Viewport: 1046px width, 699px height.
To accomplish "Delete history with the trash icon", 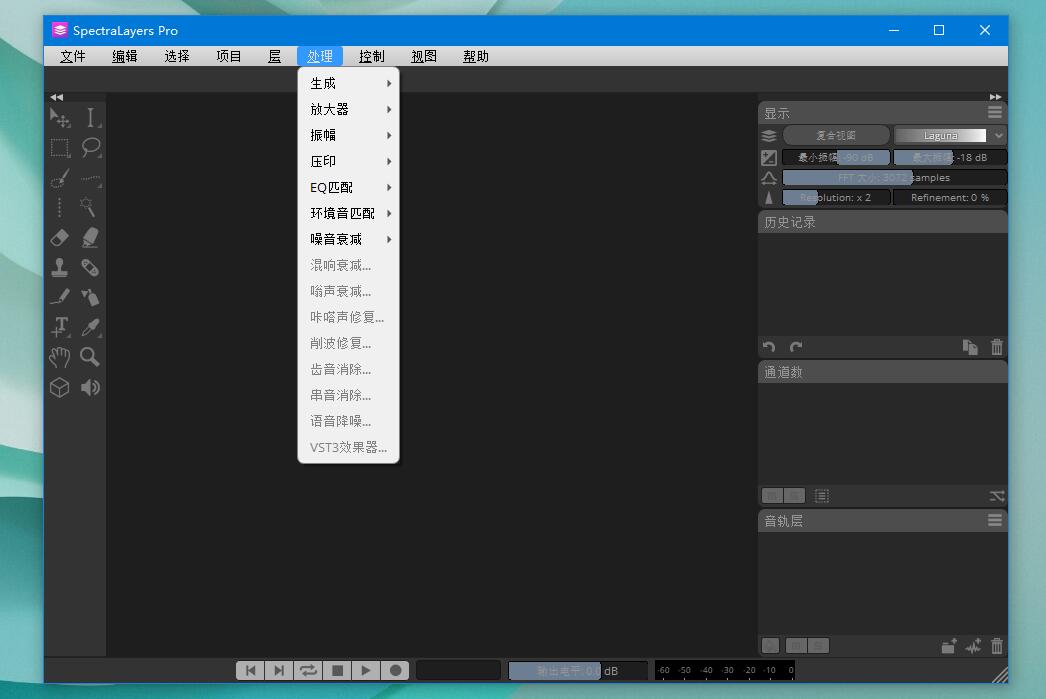I will [x=997, y=347].
